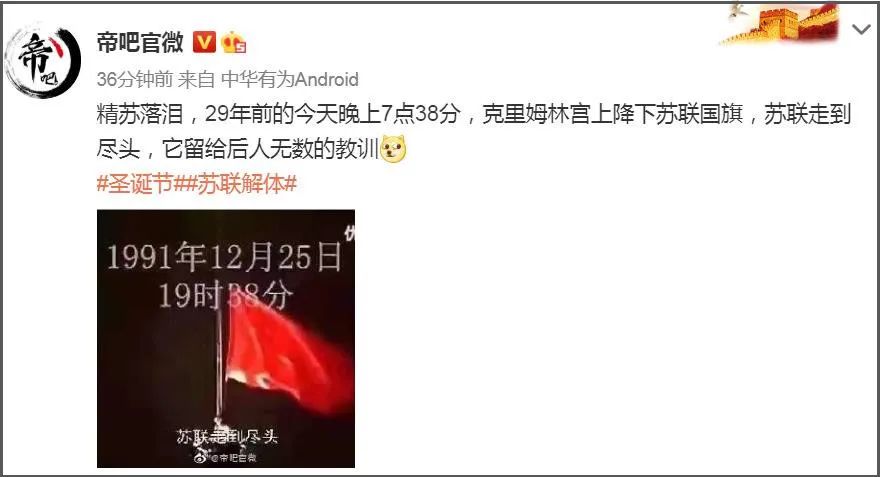Click the 19时38分 time text in the image
This screenshot has height=477, width=880.
[x=226, y=295]
